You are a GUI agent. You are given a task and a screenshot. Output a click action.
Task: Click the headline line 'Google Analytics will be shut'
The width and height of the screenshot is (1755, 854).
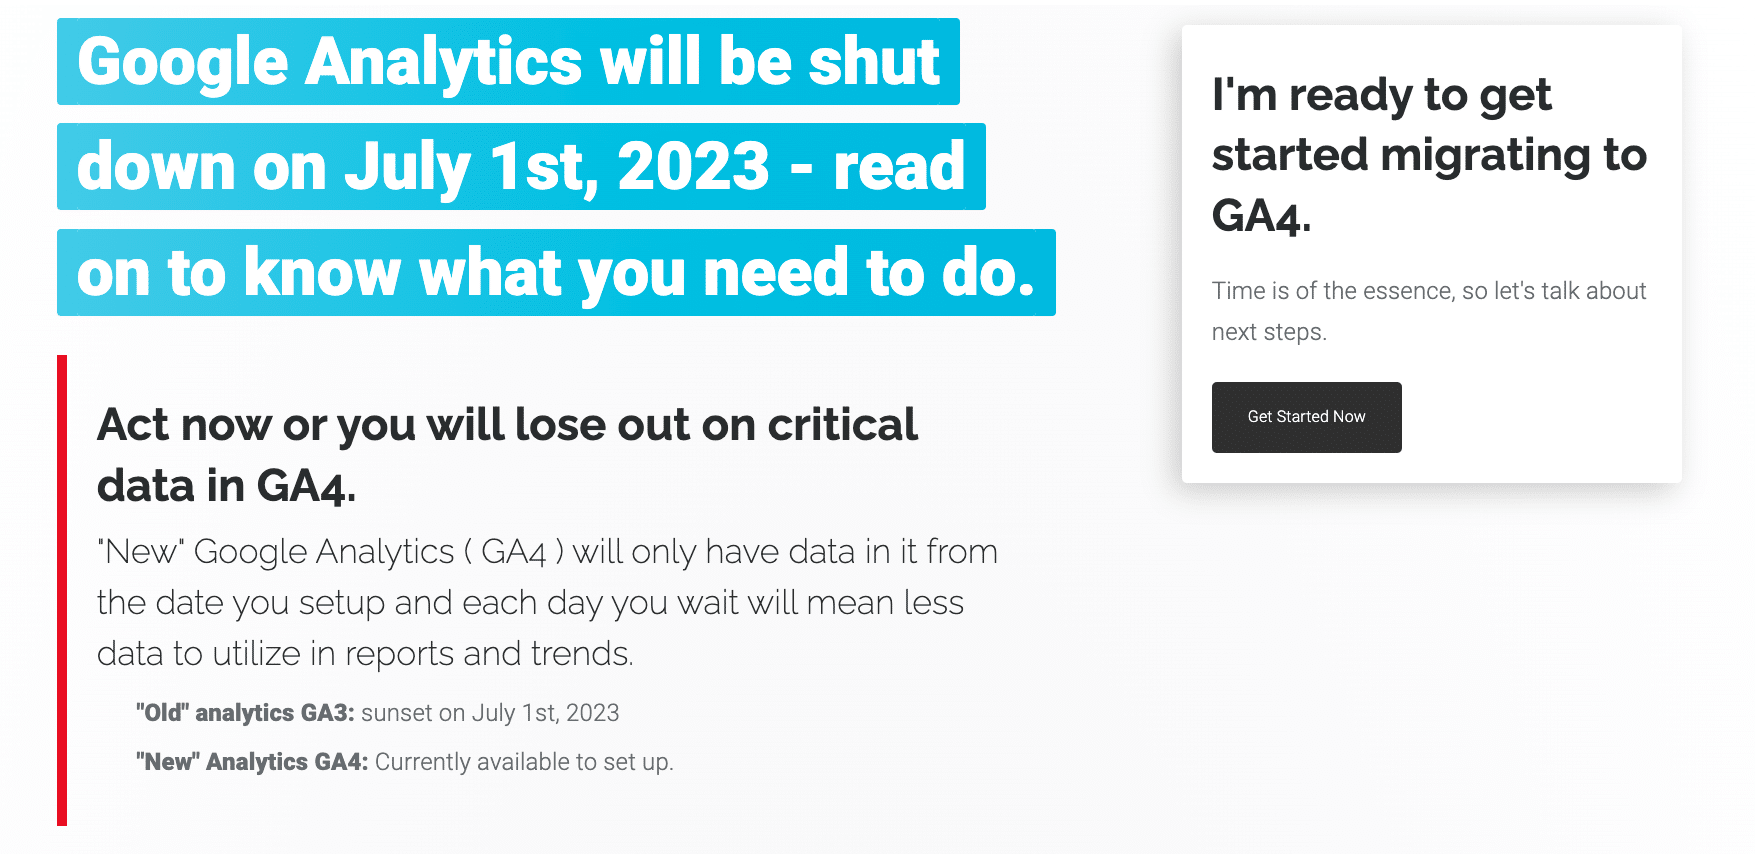[508, 62]
